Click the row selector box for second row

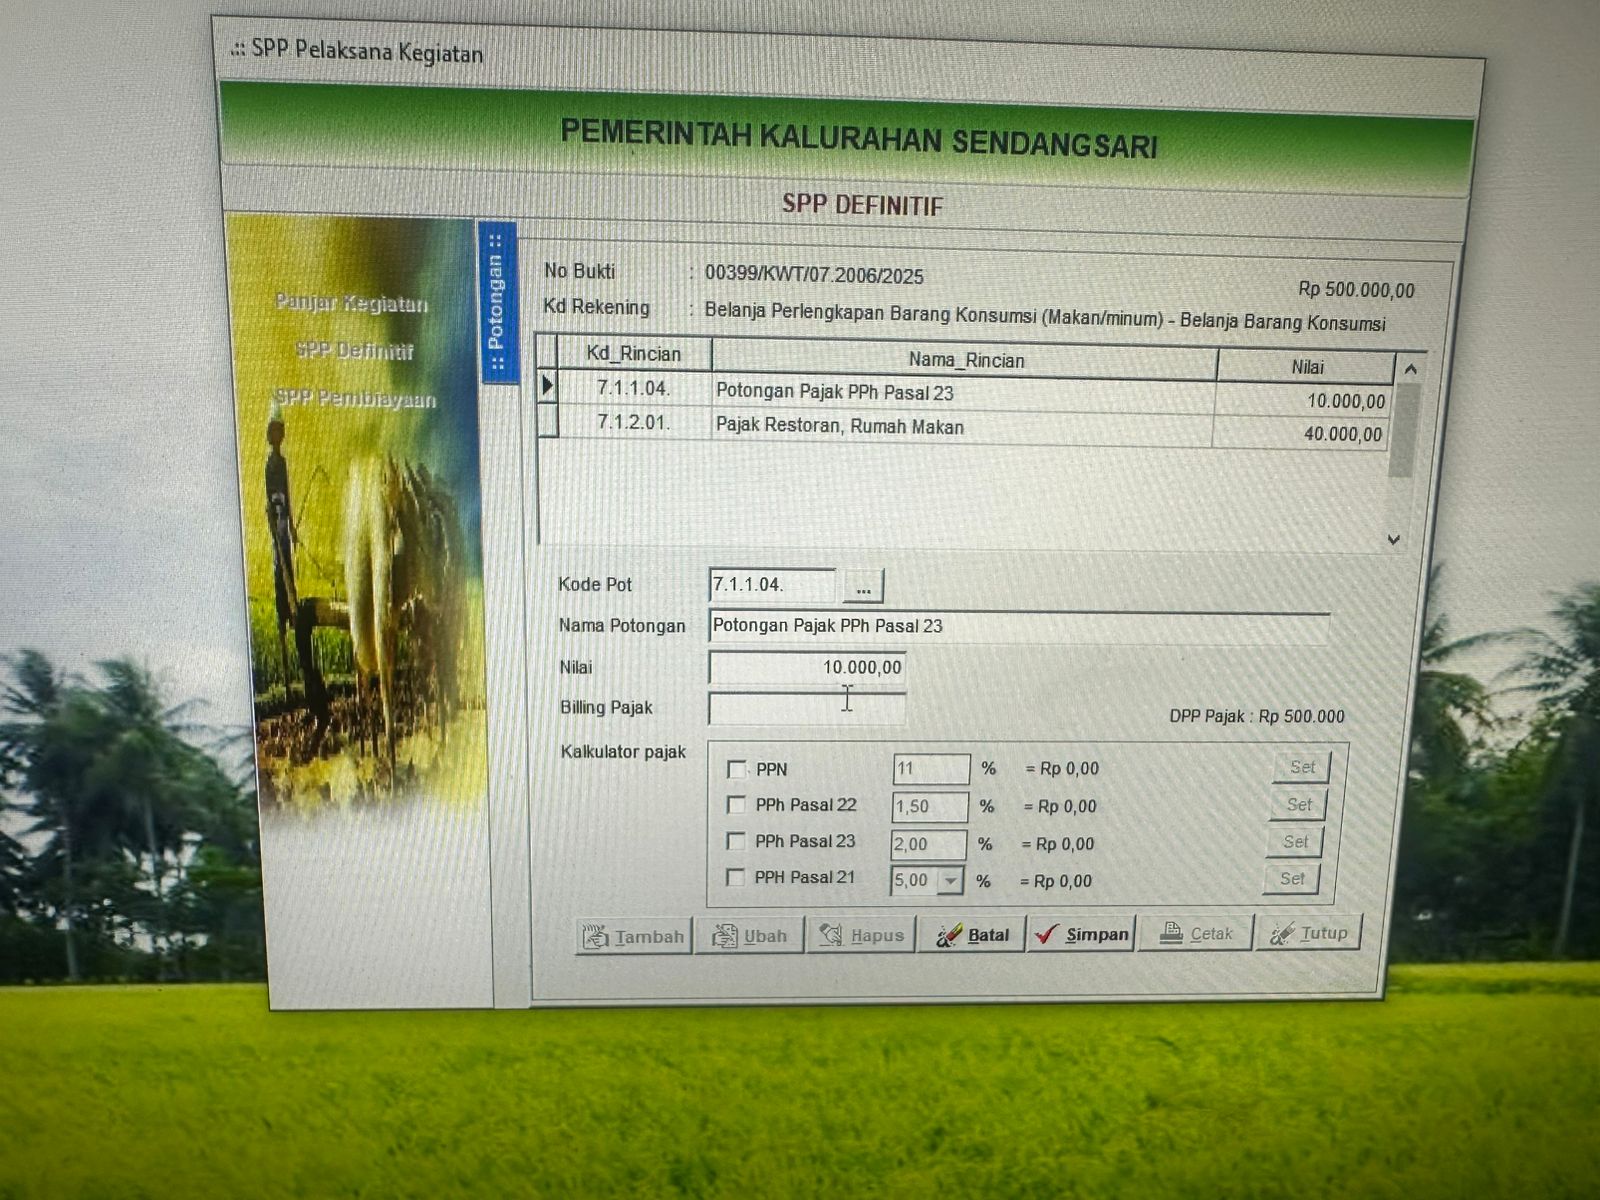coord(547,420)
